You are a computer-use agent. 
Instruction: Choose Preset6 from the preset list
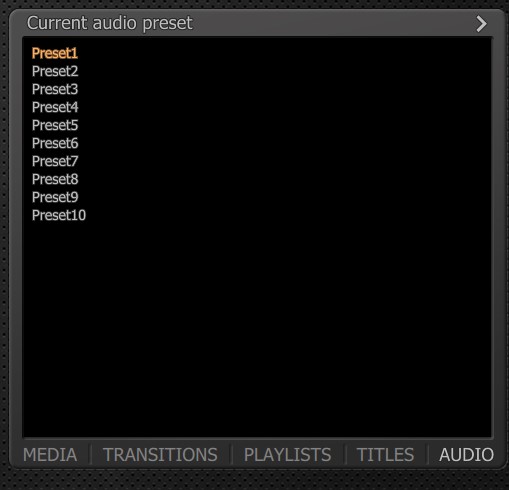click(x=55, y=143)
